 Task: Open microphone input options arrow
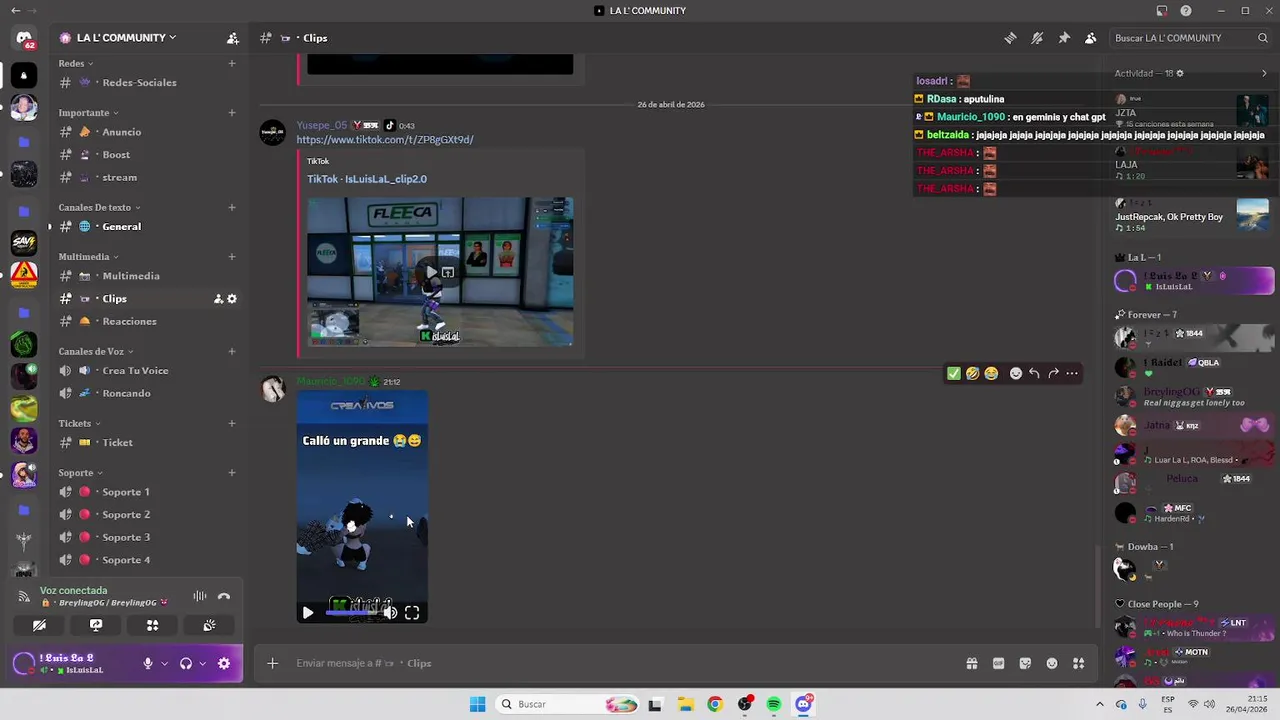164,663
